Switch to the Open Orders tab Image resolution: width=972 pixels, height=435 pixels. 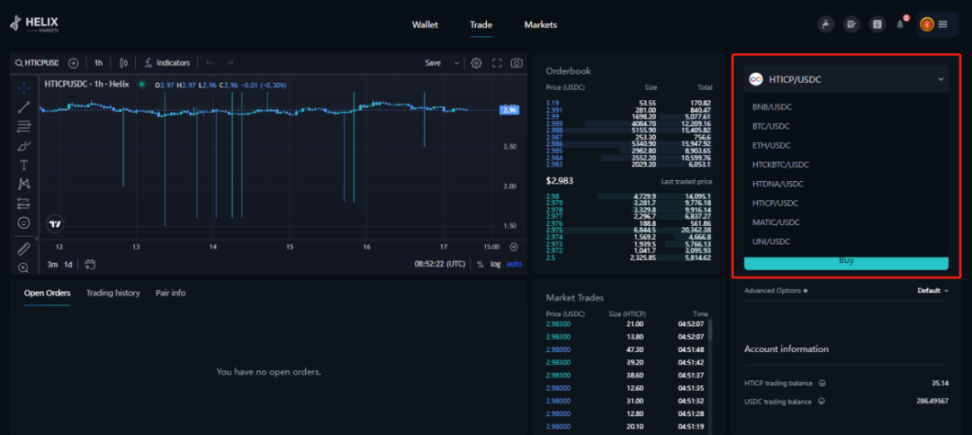(x=47, y=293)
